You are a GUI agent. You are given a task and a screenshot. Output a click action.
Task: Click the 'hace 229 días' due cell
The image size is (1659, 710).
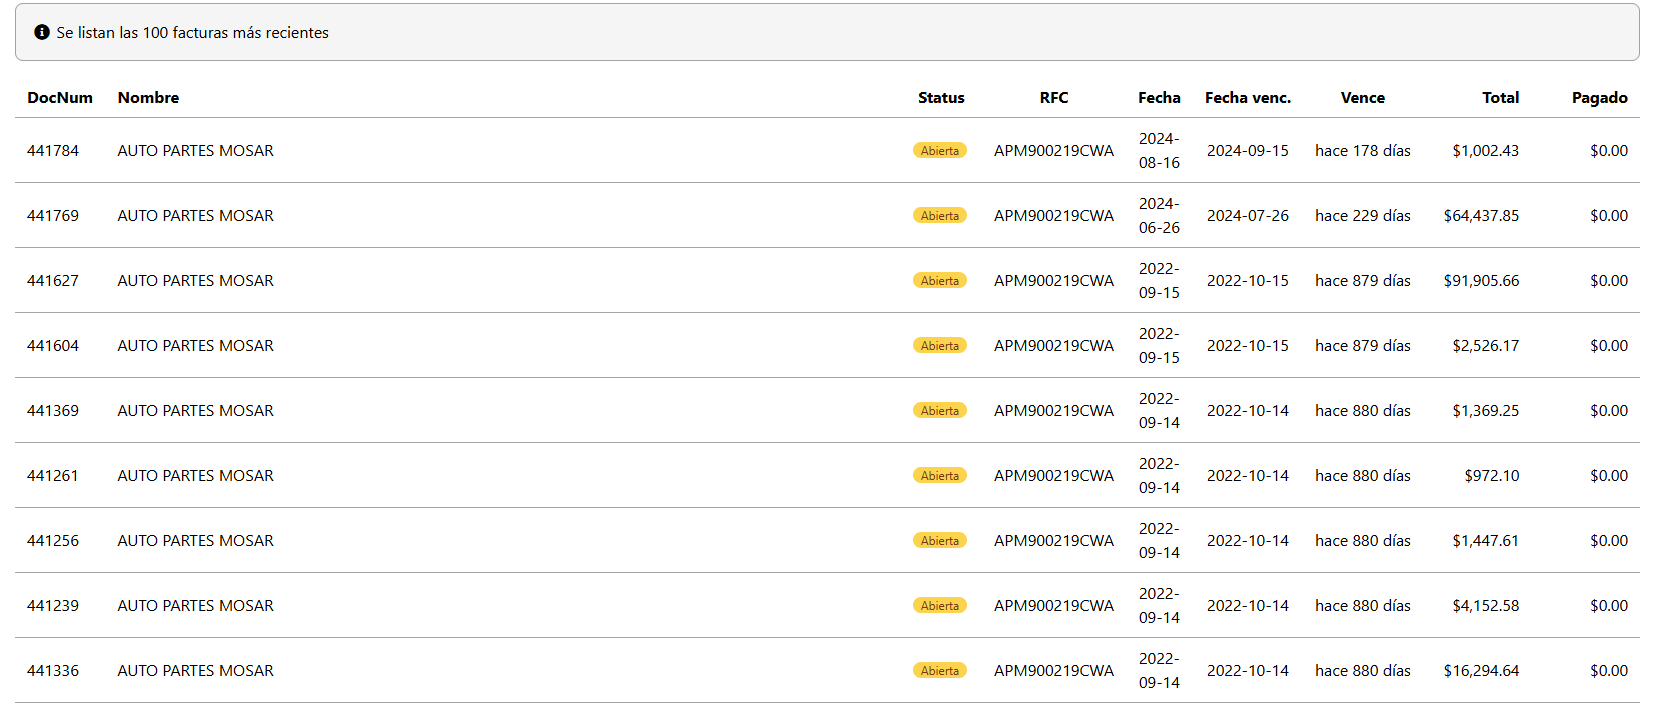tap(1362, 215)
